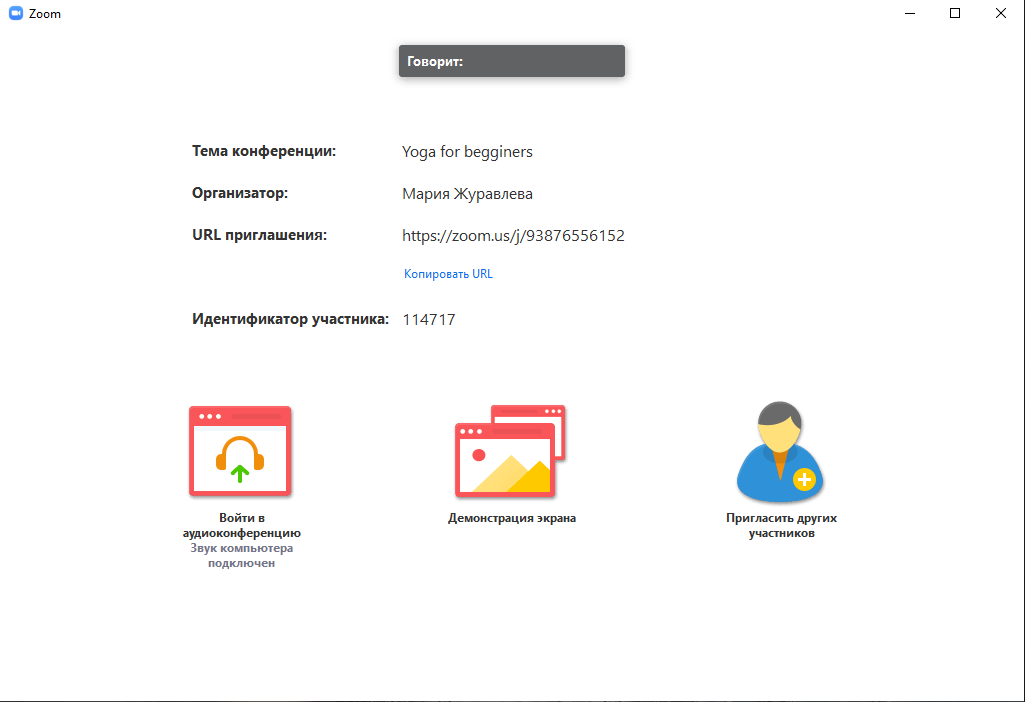Click the Организатор: label

pyautogui.click(x=240, y=193)
